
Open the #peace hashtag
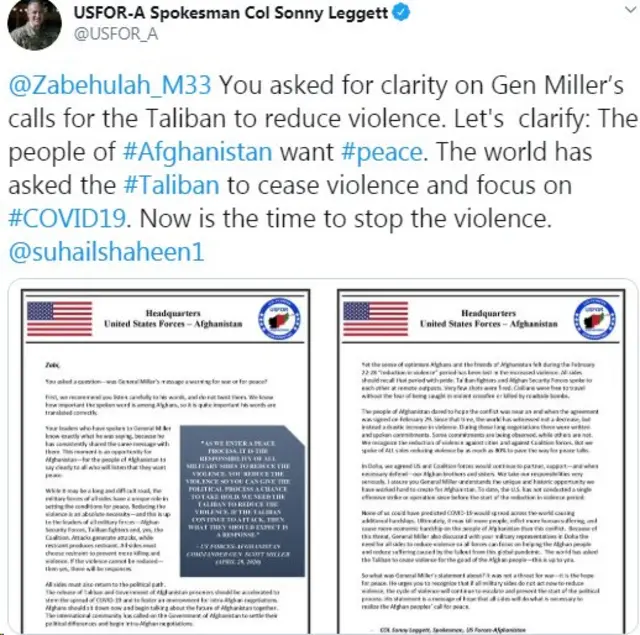pos(382,153)
